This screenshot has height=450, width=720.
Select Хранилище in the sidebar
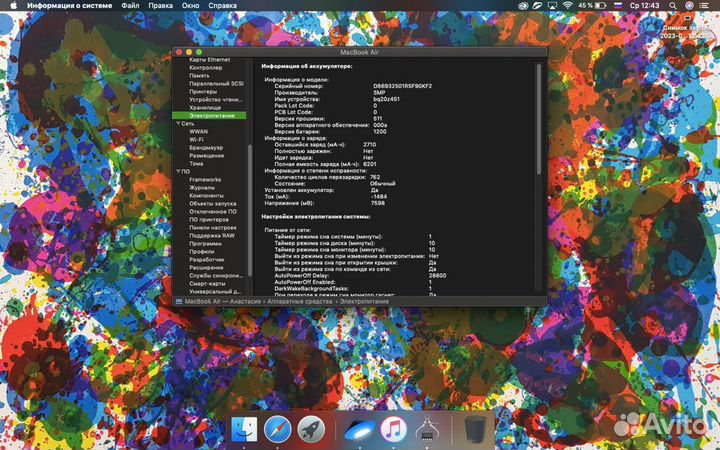click(205, 108)
